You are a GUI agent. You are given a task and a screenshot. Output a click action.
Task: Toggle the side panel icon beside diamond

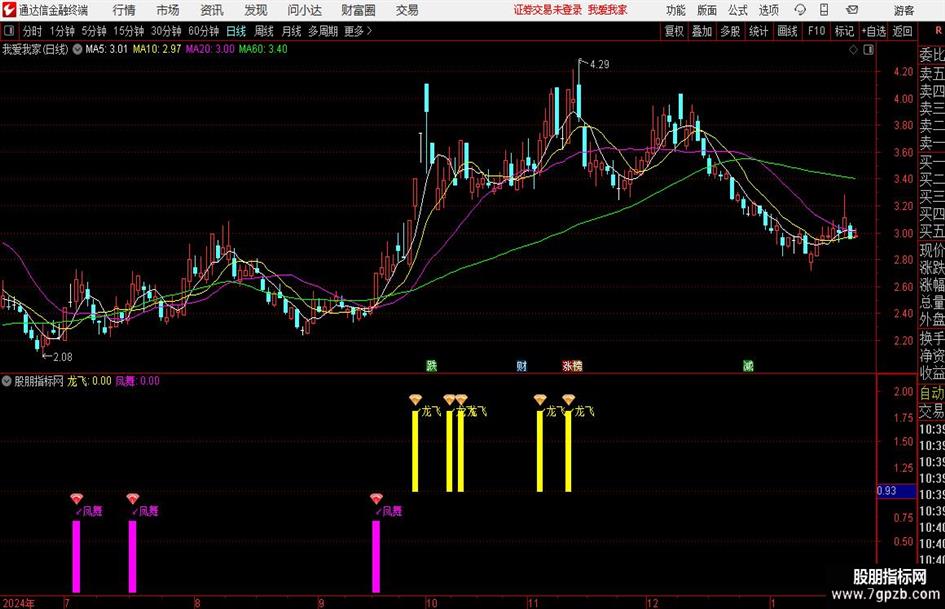pyautogui.click(x=868, y=50)
